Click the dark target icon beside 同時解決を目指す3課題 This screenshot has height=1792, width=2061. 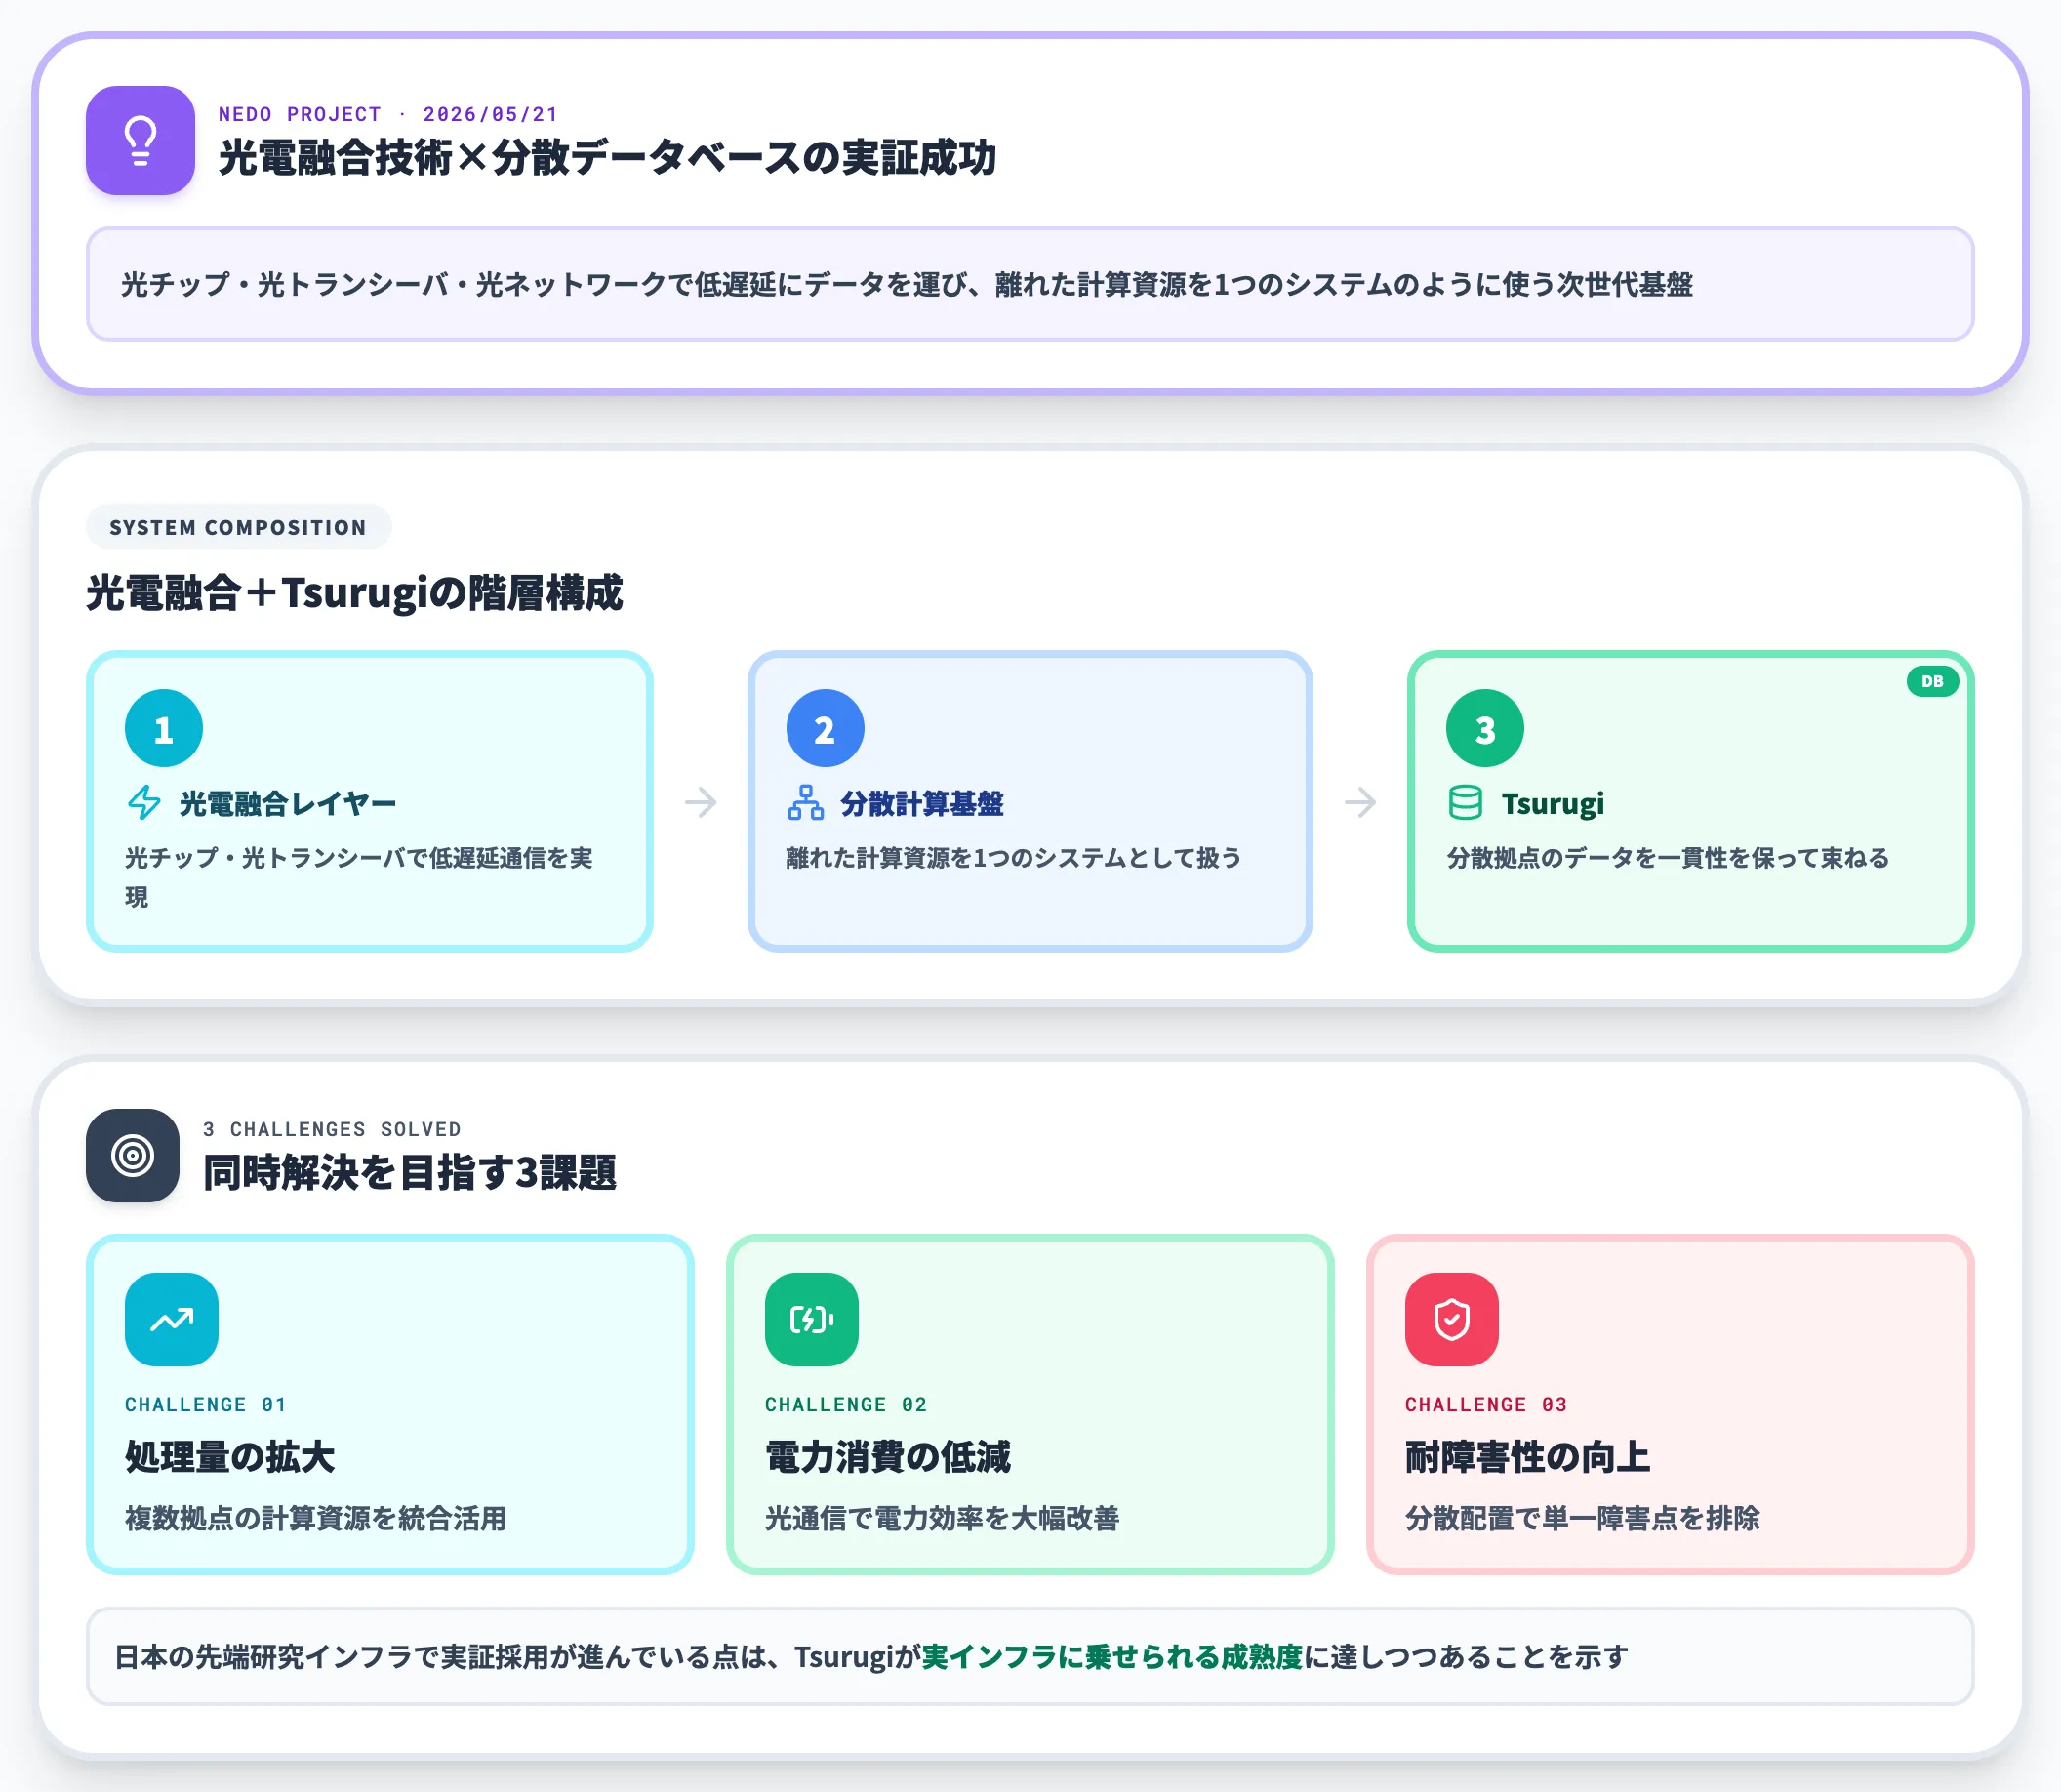tap(132, 1155)
